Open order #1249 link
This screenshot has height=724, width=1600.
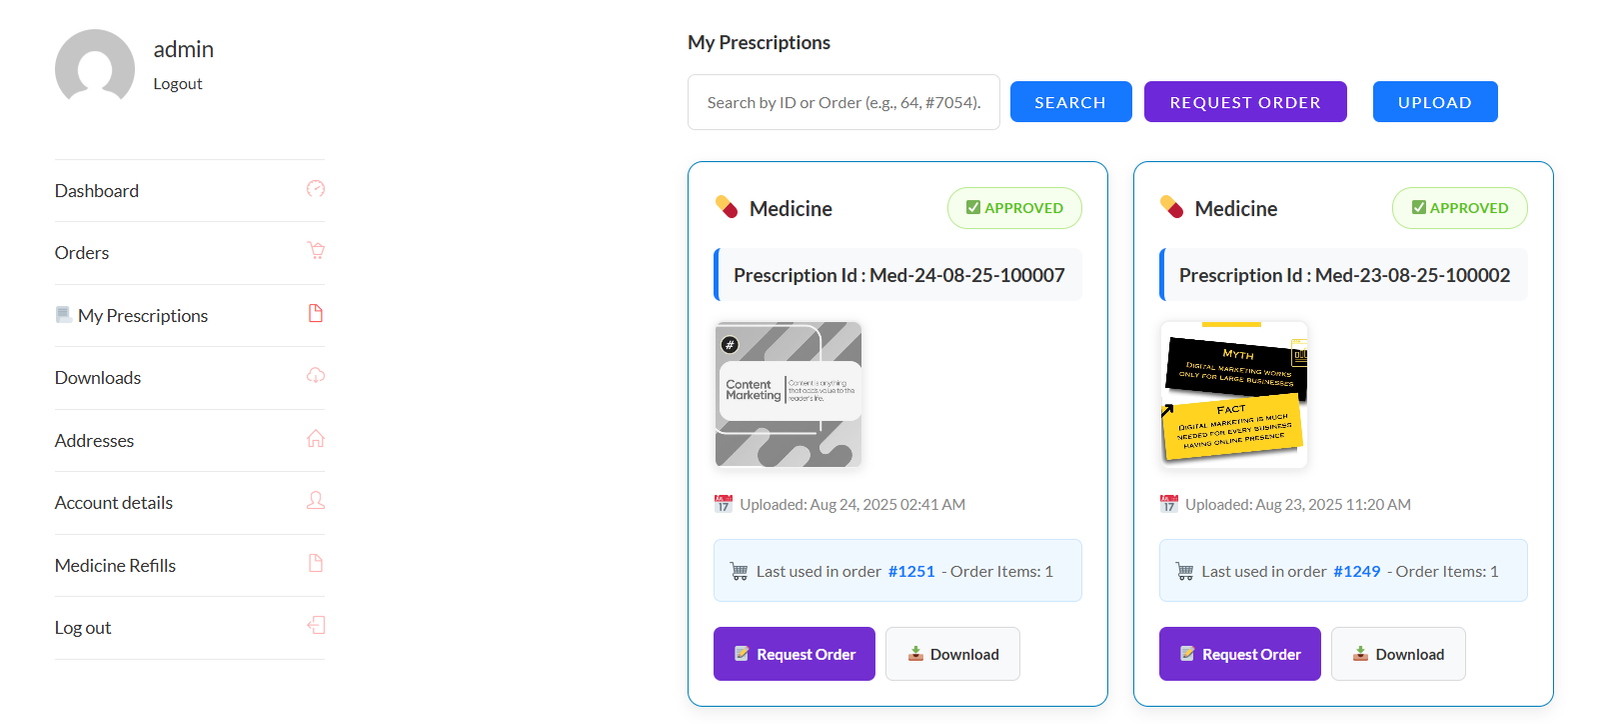[1356, 572]
